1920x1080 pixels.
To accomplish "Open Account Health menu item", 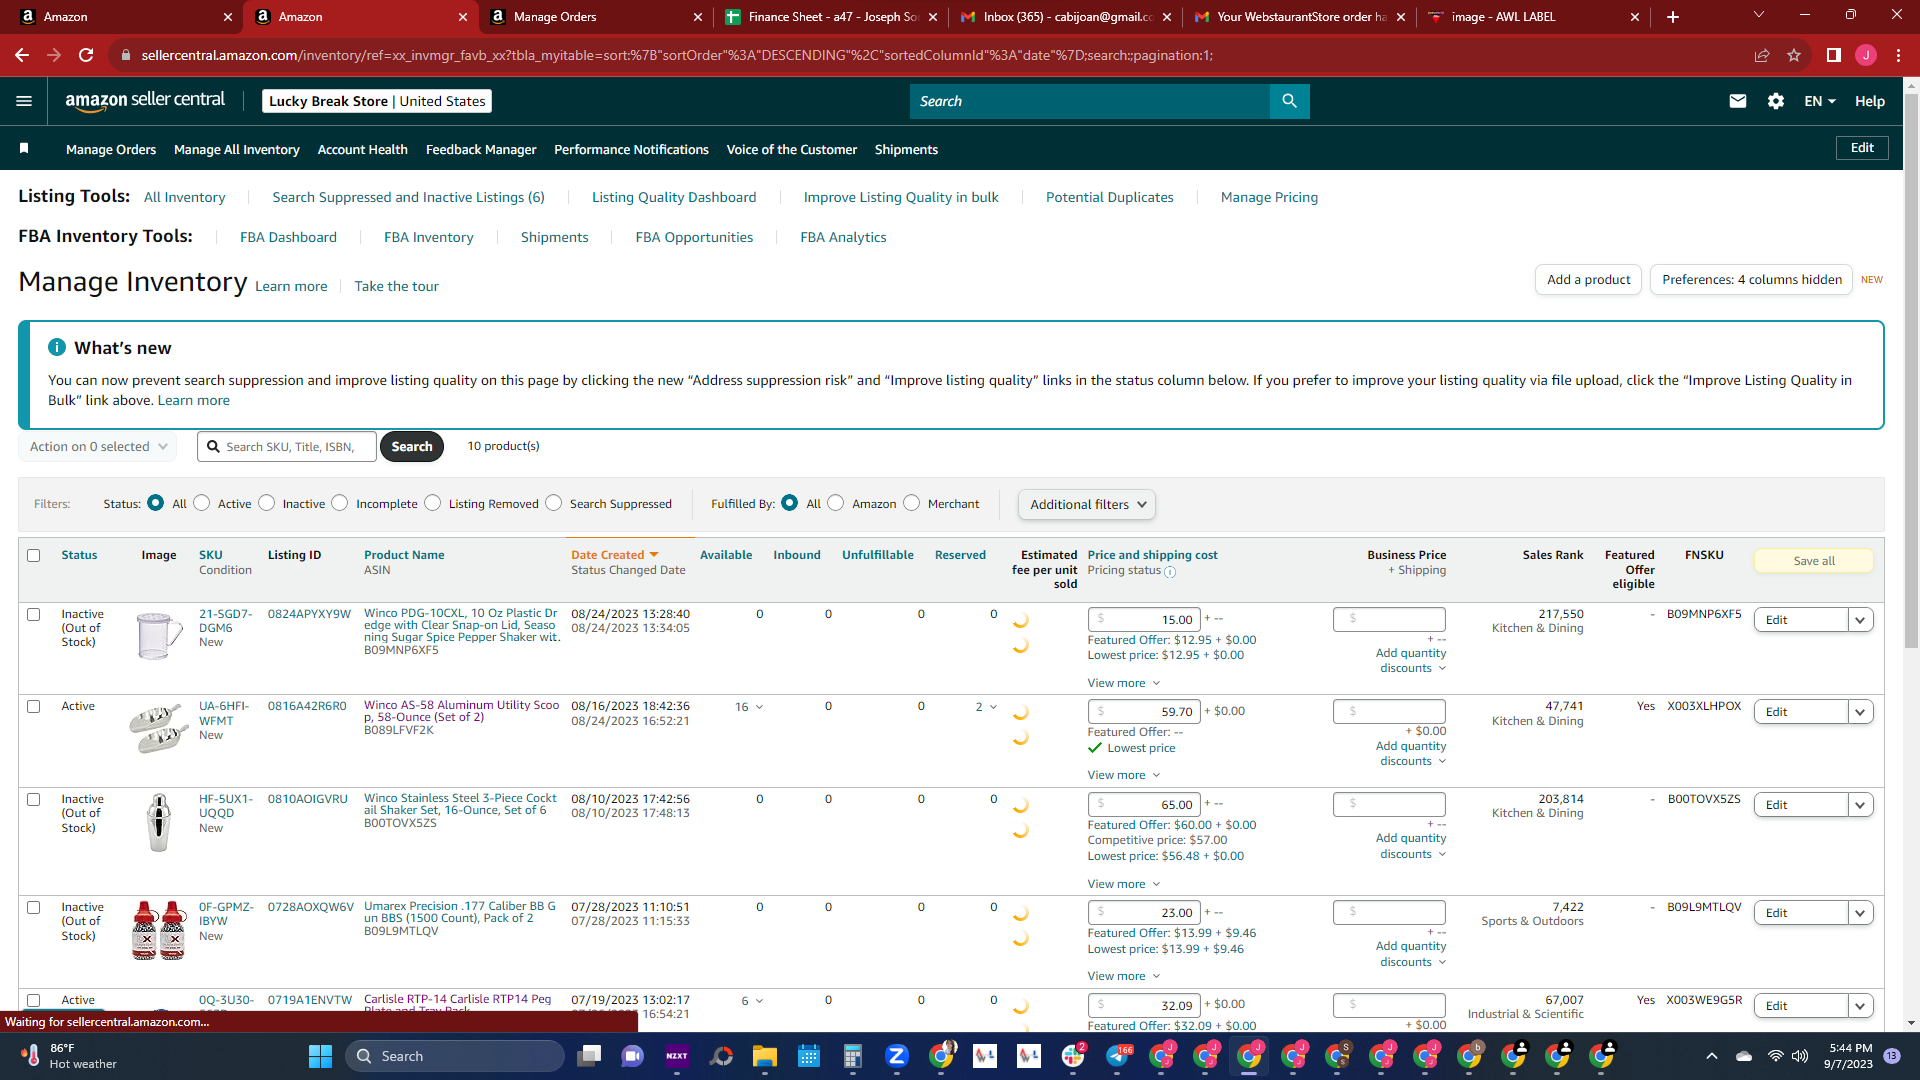I will pos(362,149).
